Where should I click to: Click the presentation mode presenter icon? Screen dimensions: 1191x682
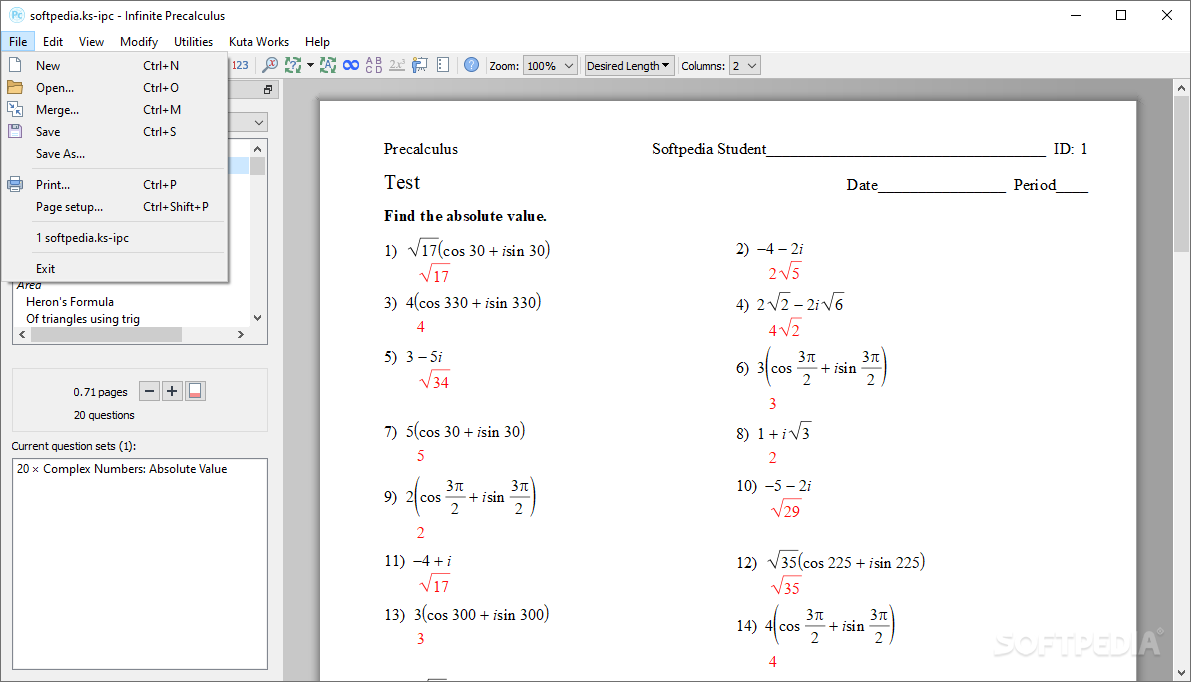[419, 65]
